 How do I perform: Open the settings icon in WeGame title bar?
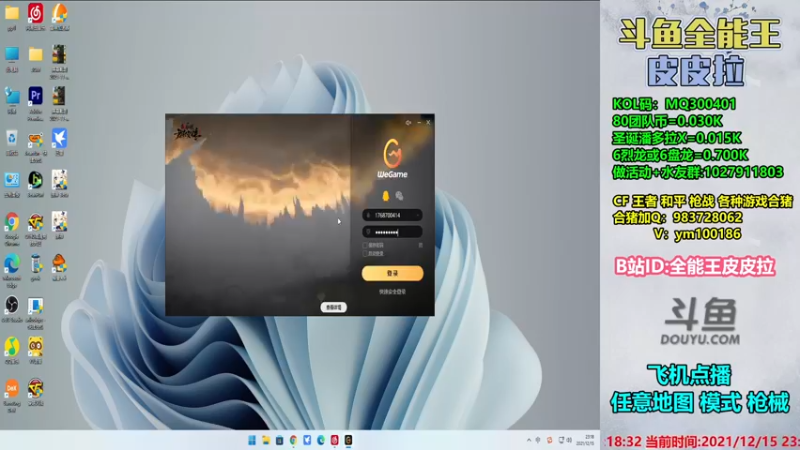(x=408, y=122)
